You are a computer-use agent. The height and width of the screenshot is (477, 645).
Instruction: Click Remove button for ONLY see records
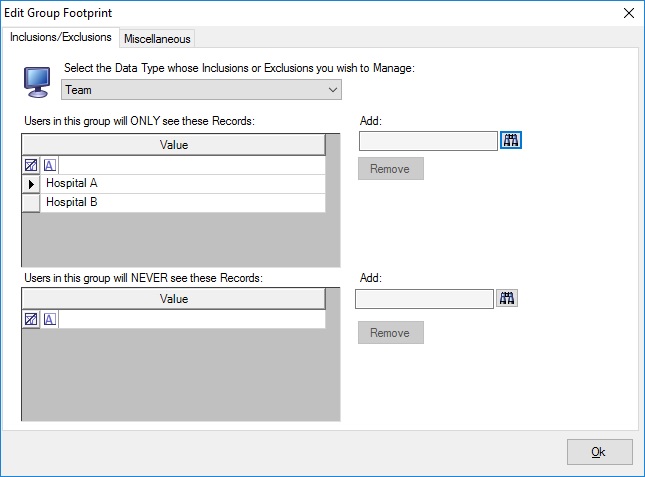(x=390, y=169)
